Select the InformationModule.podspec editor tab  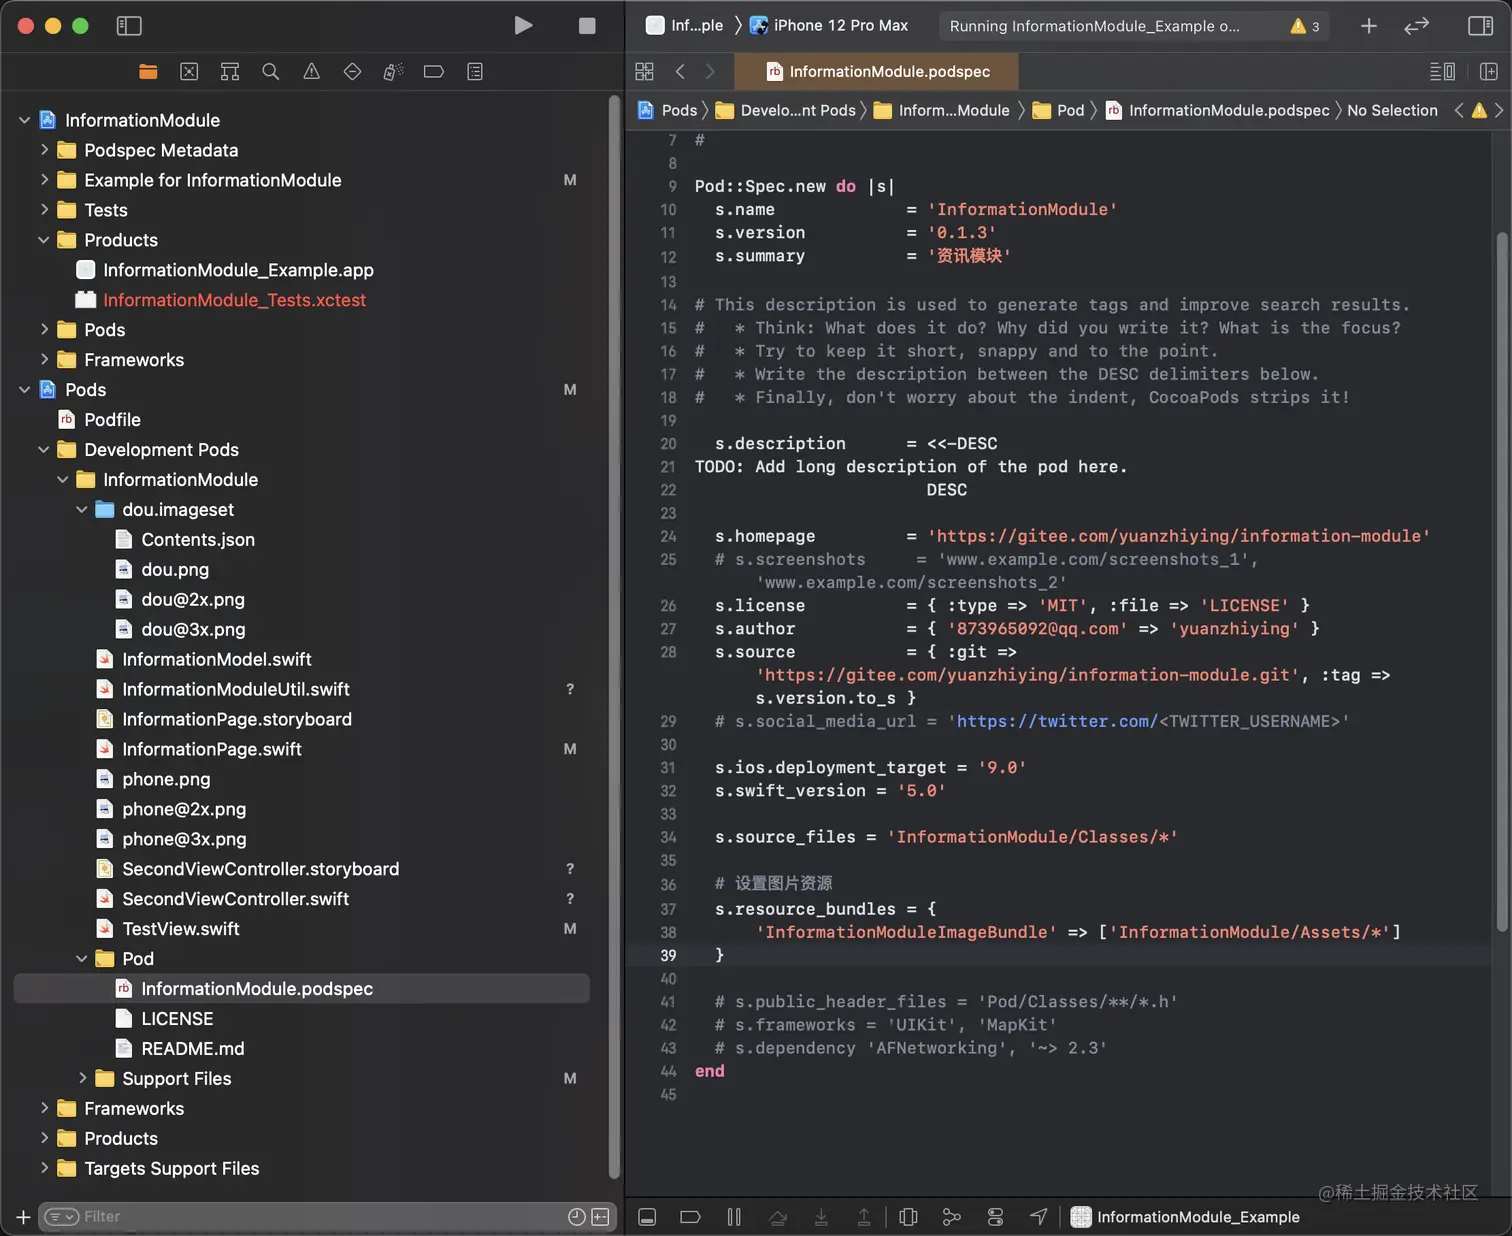[x=877, y=71]
